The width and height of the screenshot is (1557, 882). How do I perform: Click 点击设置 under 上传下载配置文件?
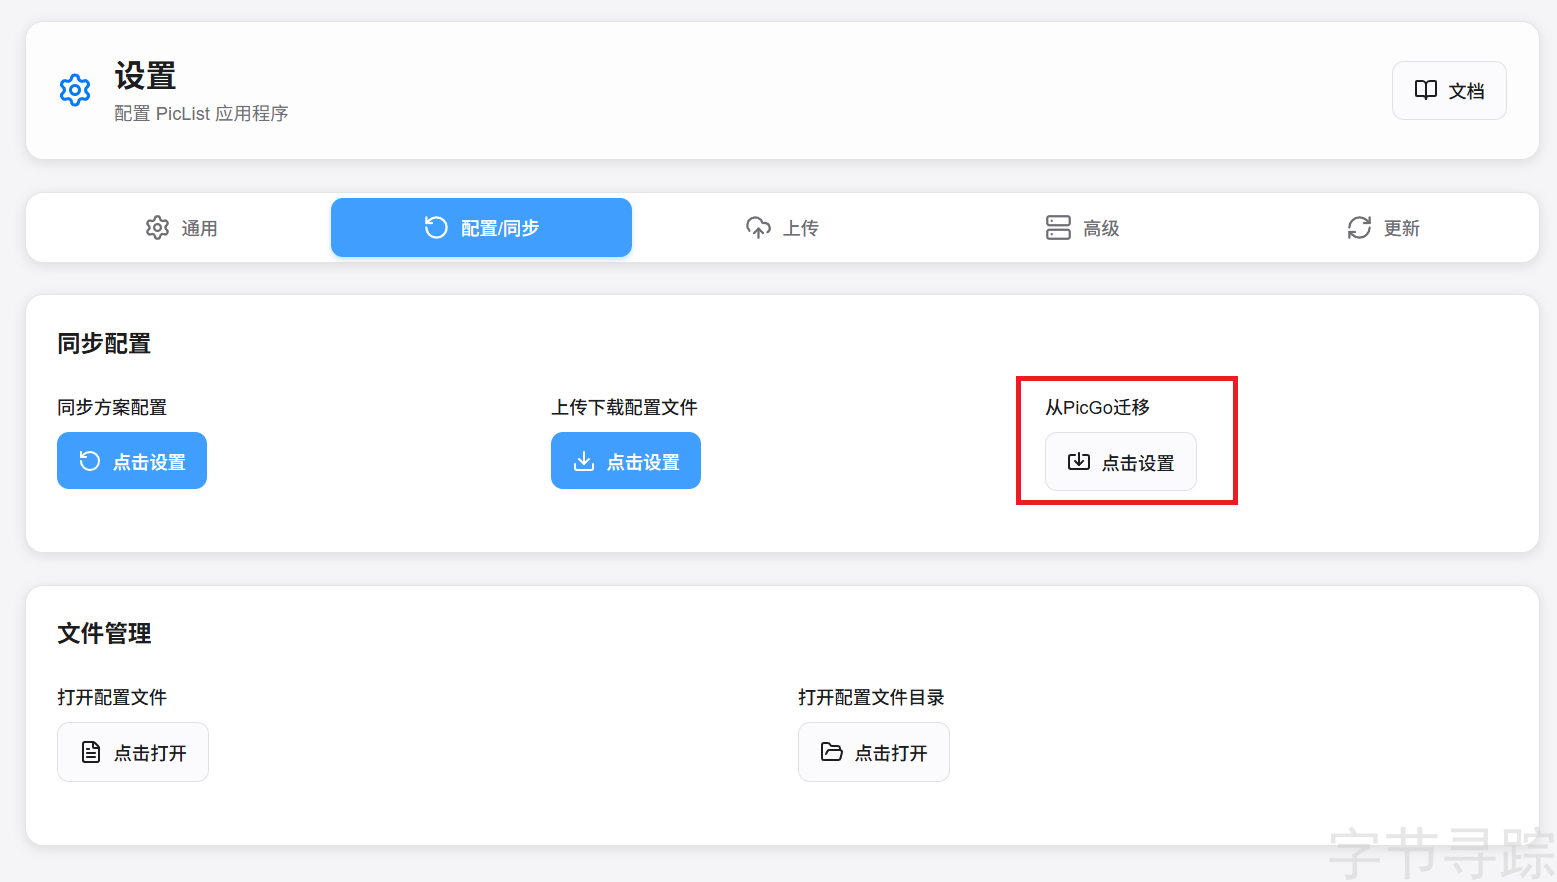click(x=626, y=461)
